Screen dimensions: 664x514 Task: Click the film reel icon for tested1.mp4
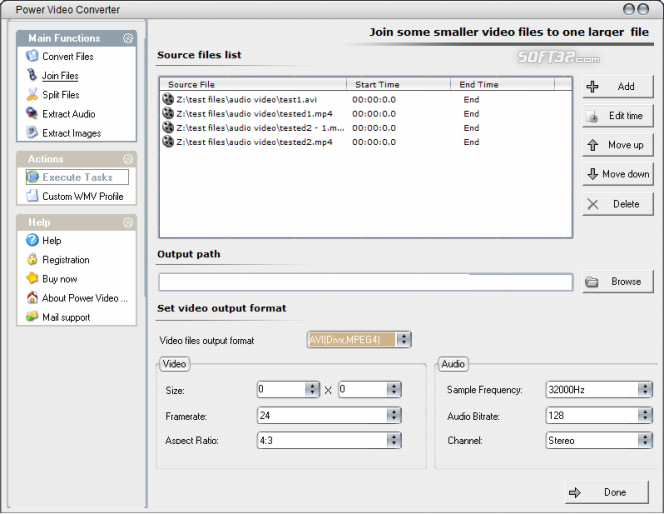[168, 113]
